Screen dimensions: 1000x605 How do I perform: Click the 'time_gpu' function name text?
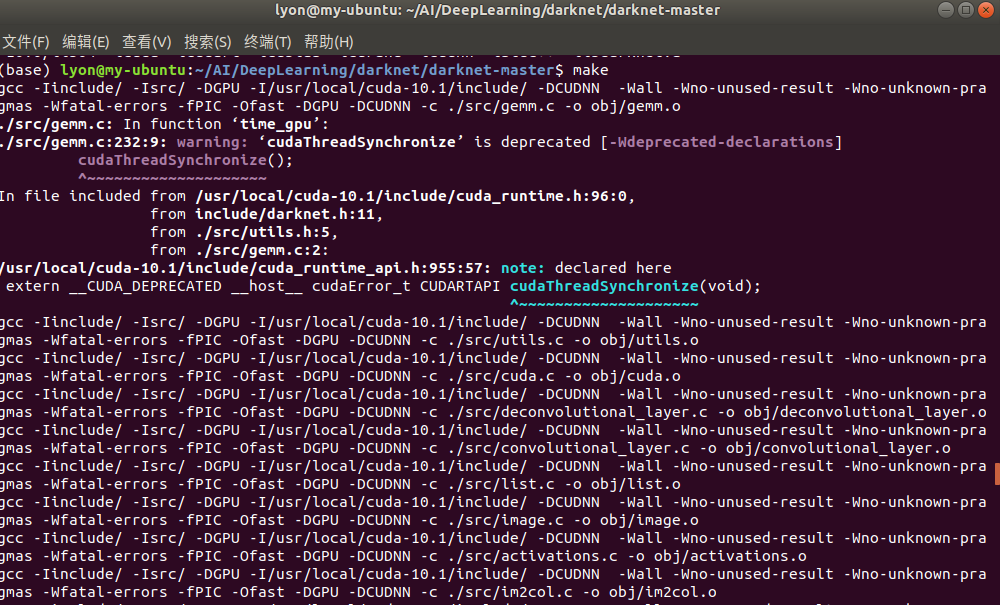[x=276, y=124]
